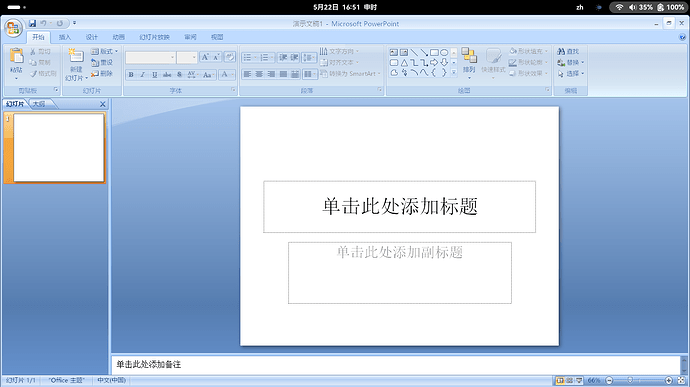Activate the Format Painter (格式刷)
The image size is (690, 387).
click(43, 74)
